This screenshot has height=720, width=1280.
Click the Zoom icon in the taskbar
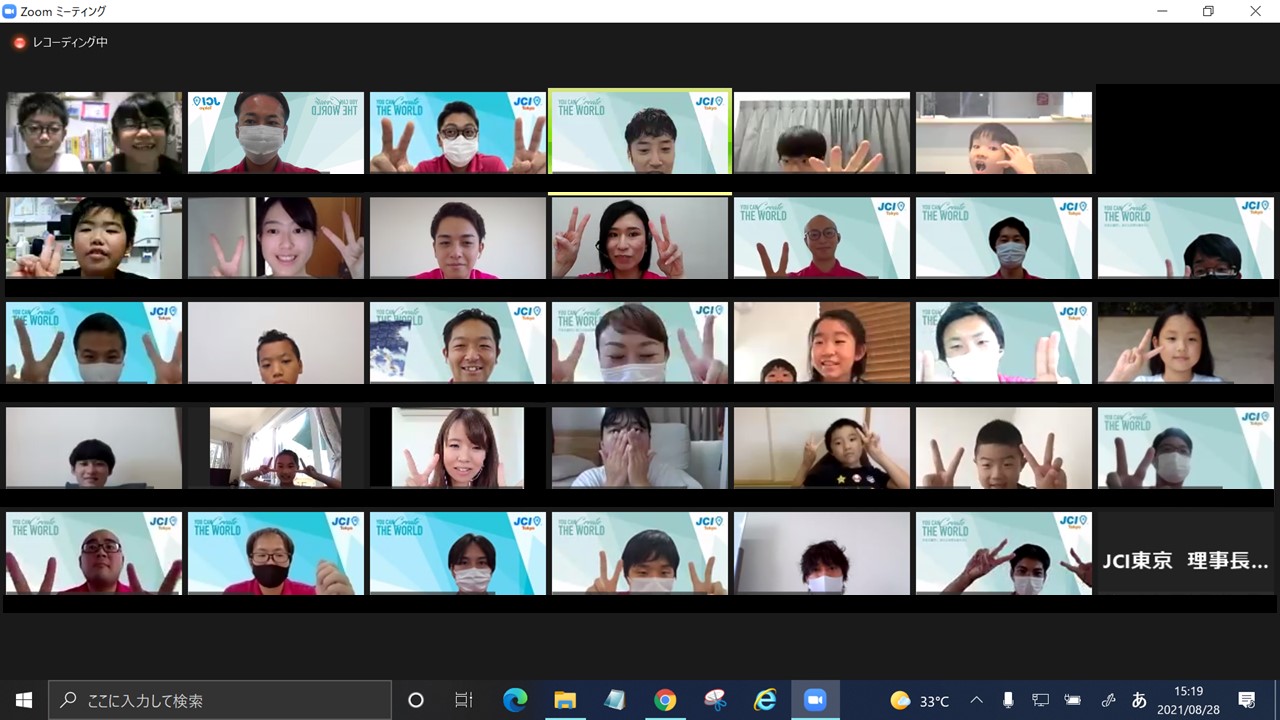(815, 700)
